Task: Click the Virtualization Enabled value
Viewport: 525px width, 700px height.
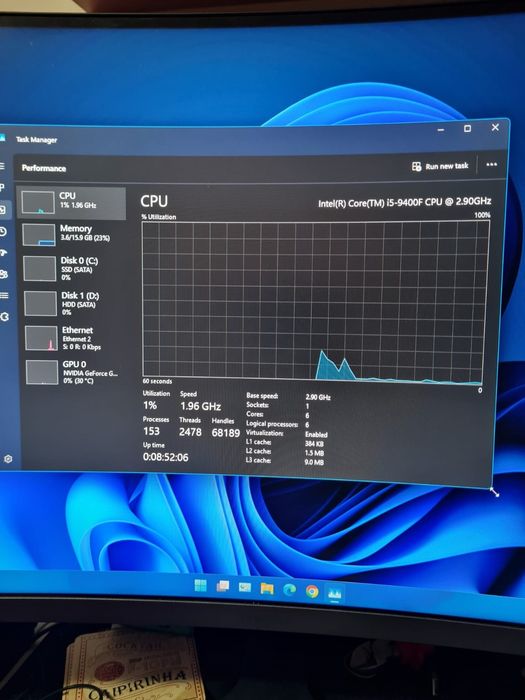Action: 316,434
